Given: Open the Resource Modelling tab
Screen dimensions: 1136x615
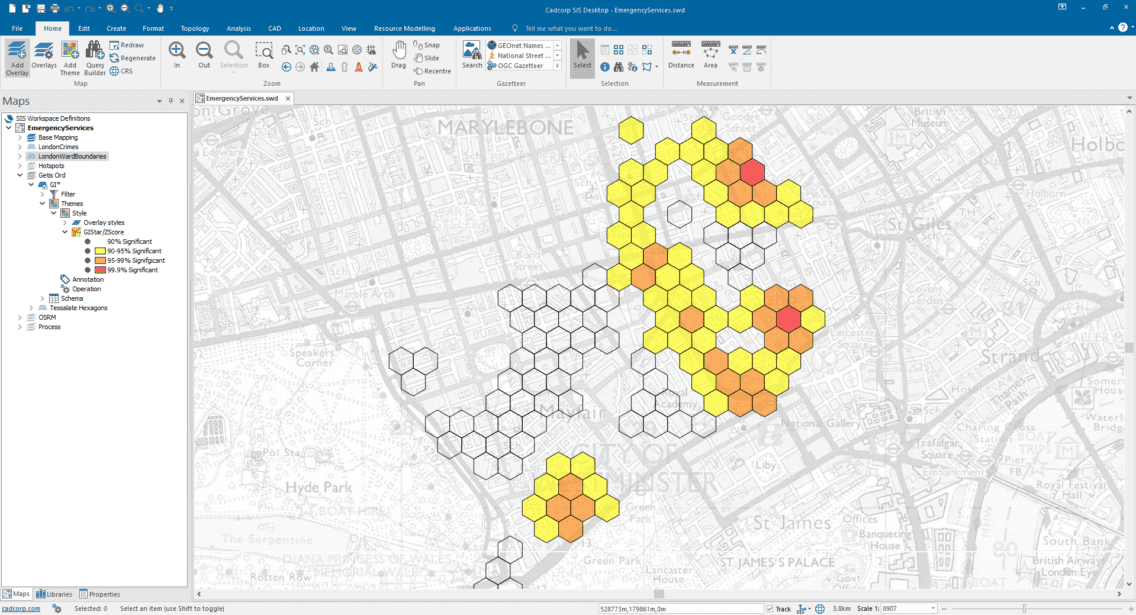Looking at the screenshot, I should tap(404, 28).
